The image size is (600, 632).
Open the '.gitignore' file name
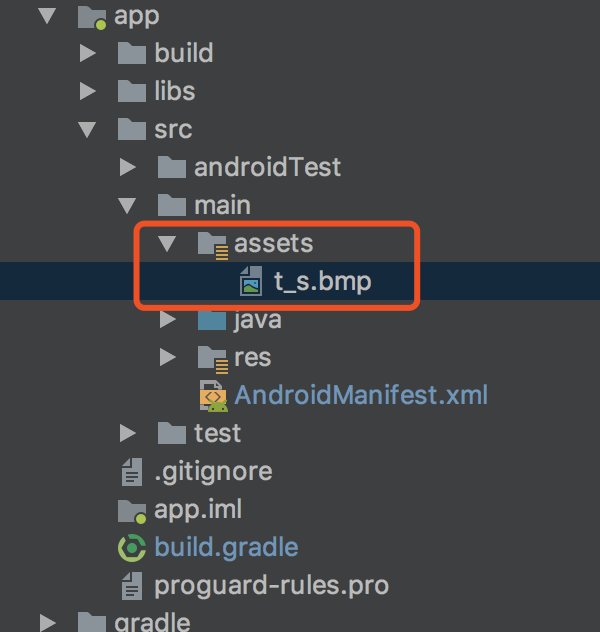[x=214, y=472]
